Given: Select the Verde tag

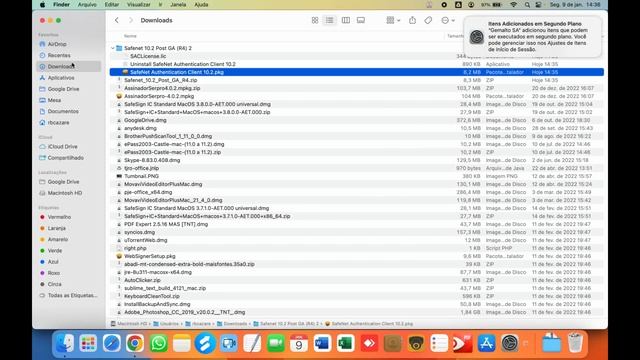Looking at the screenshot, I should pos(55,250).
